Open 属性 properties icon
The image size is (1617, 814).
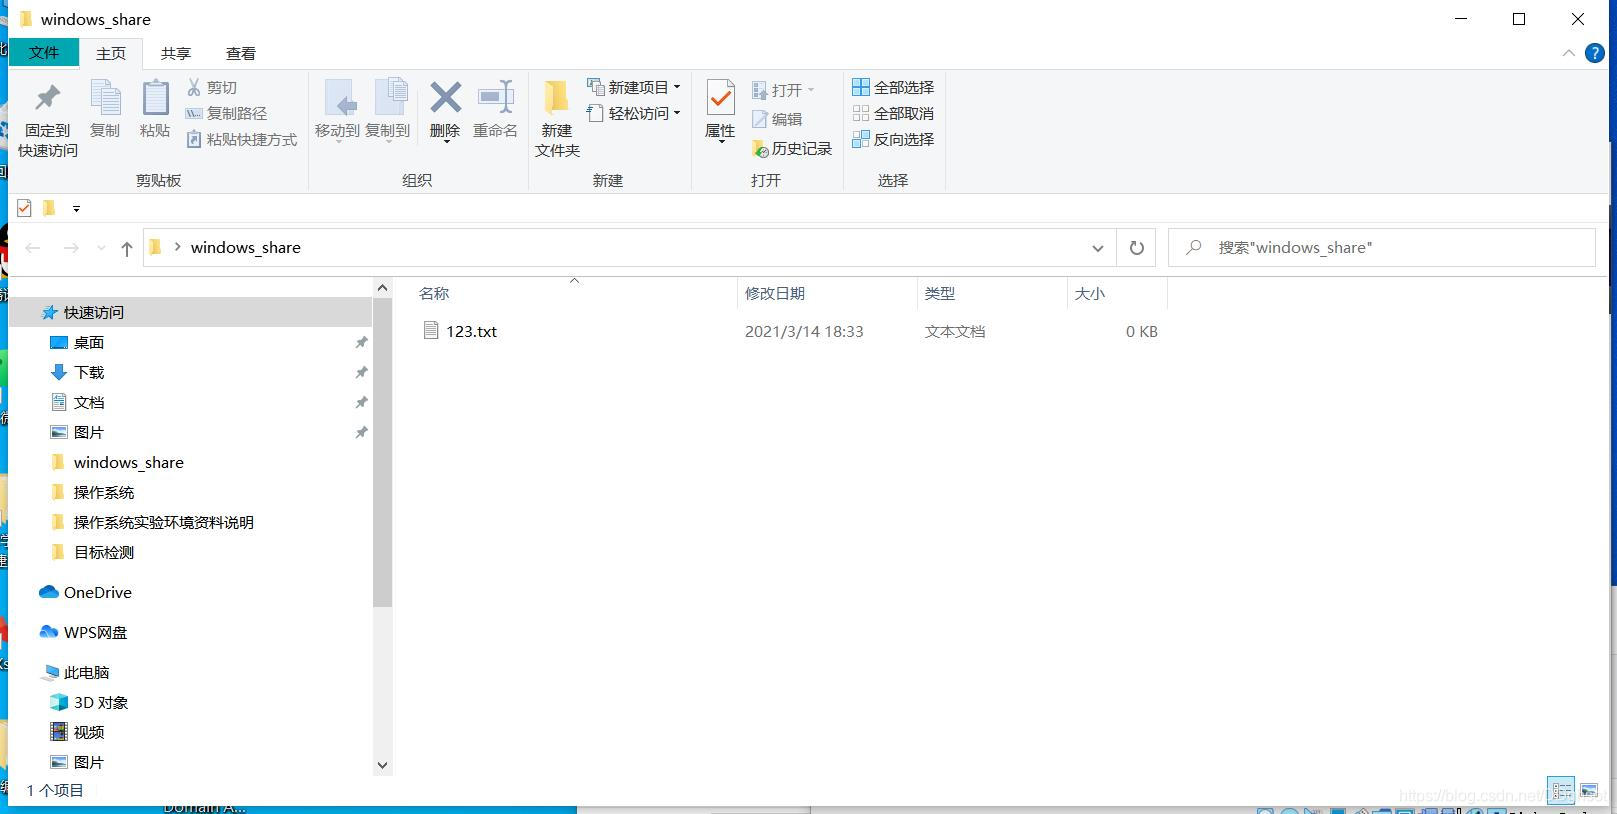click(x=720, y=100)
